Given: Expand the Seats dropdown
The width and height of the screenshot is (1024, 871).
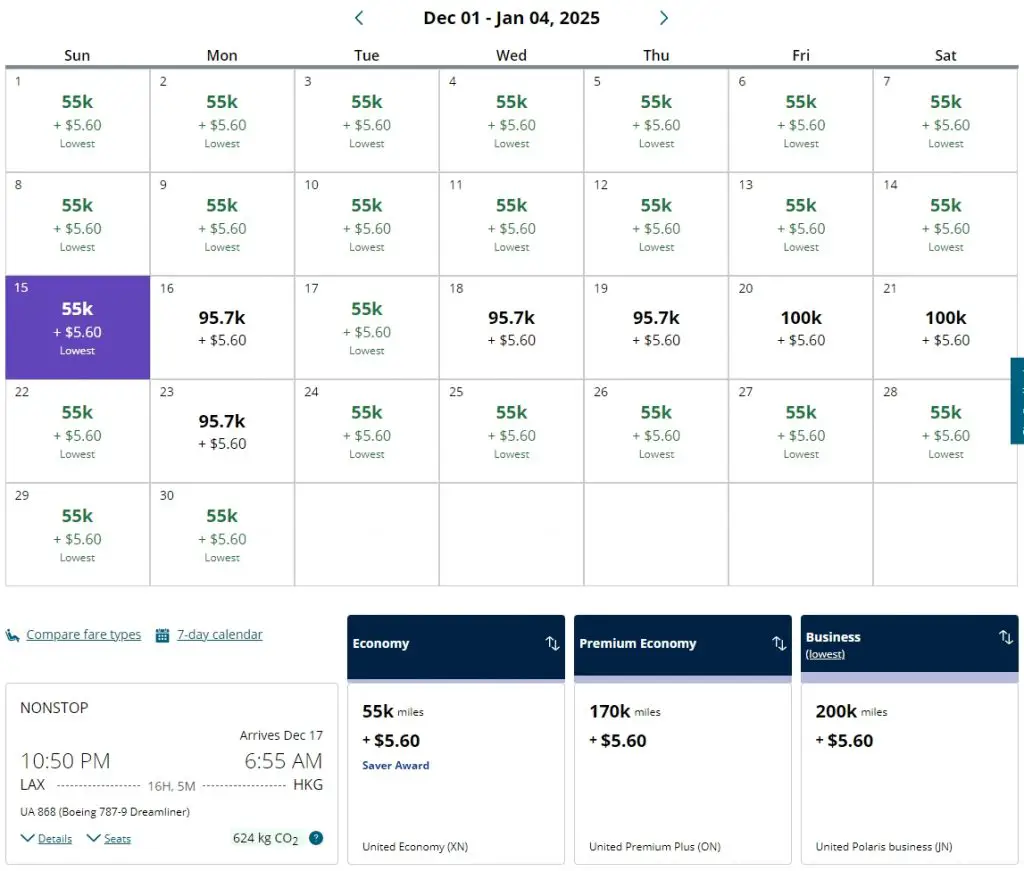Looking at the screenshot, I should 93,838.
